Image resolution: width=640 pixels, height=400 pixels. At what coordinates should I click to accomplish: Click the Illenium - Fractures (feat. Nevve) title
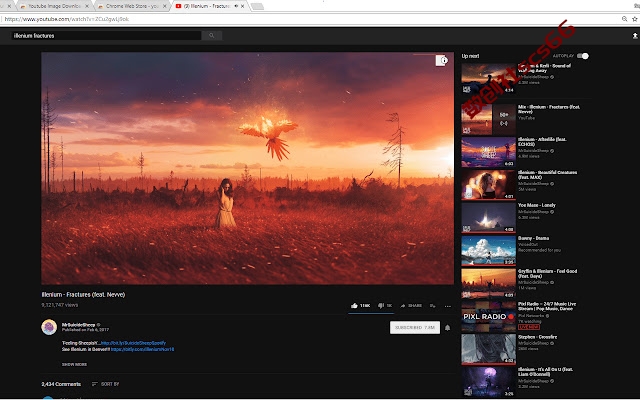point(83,294)
